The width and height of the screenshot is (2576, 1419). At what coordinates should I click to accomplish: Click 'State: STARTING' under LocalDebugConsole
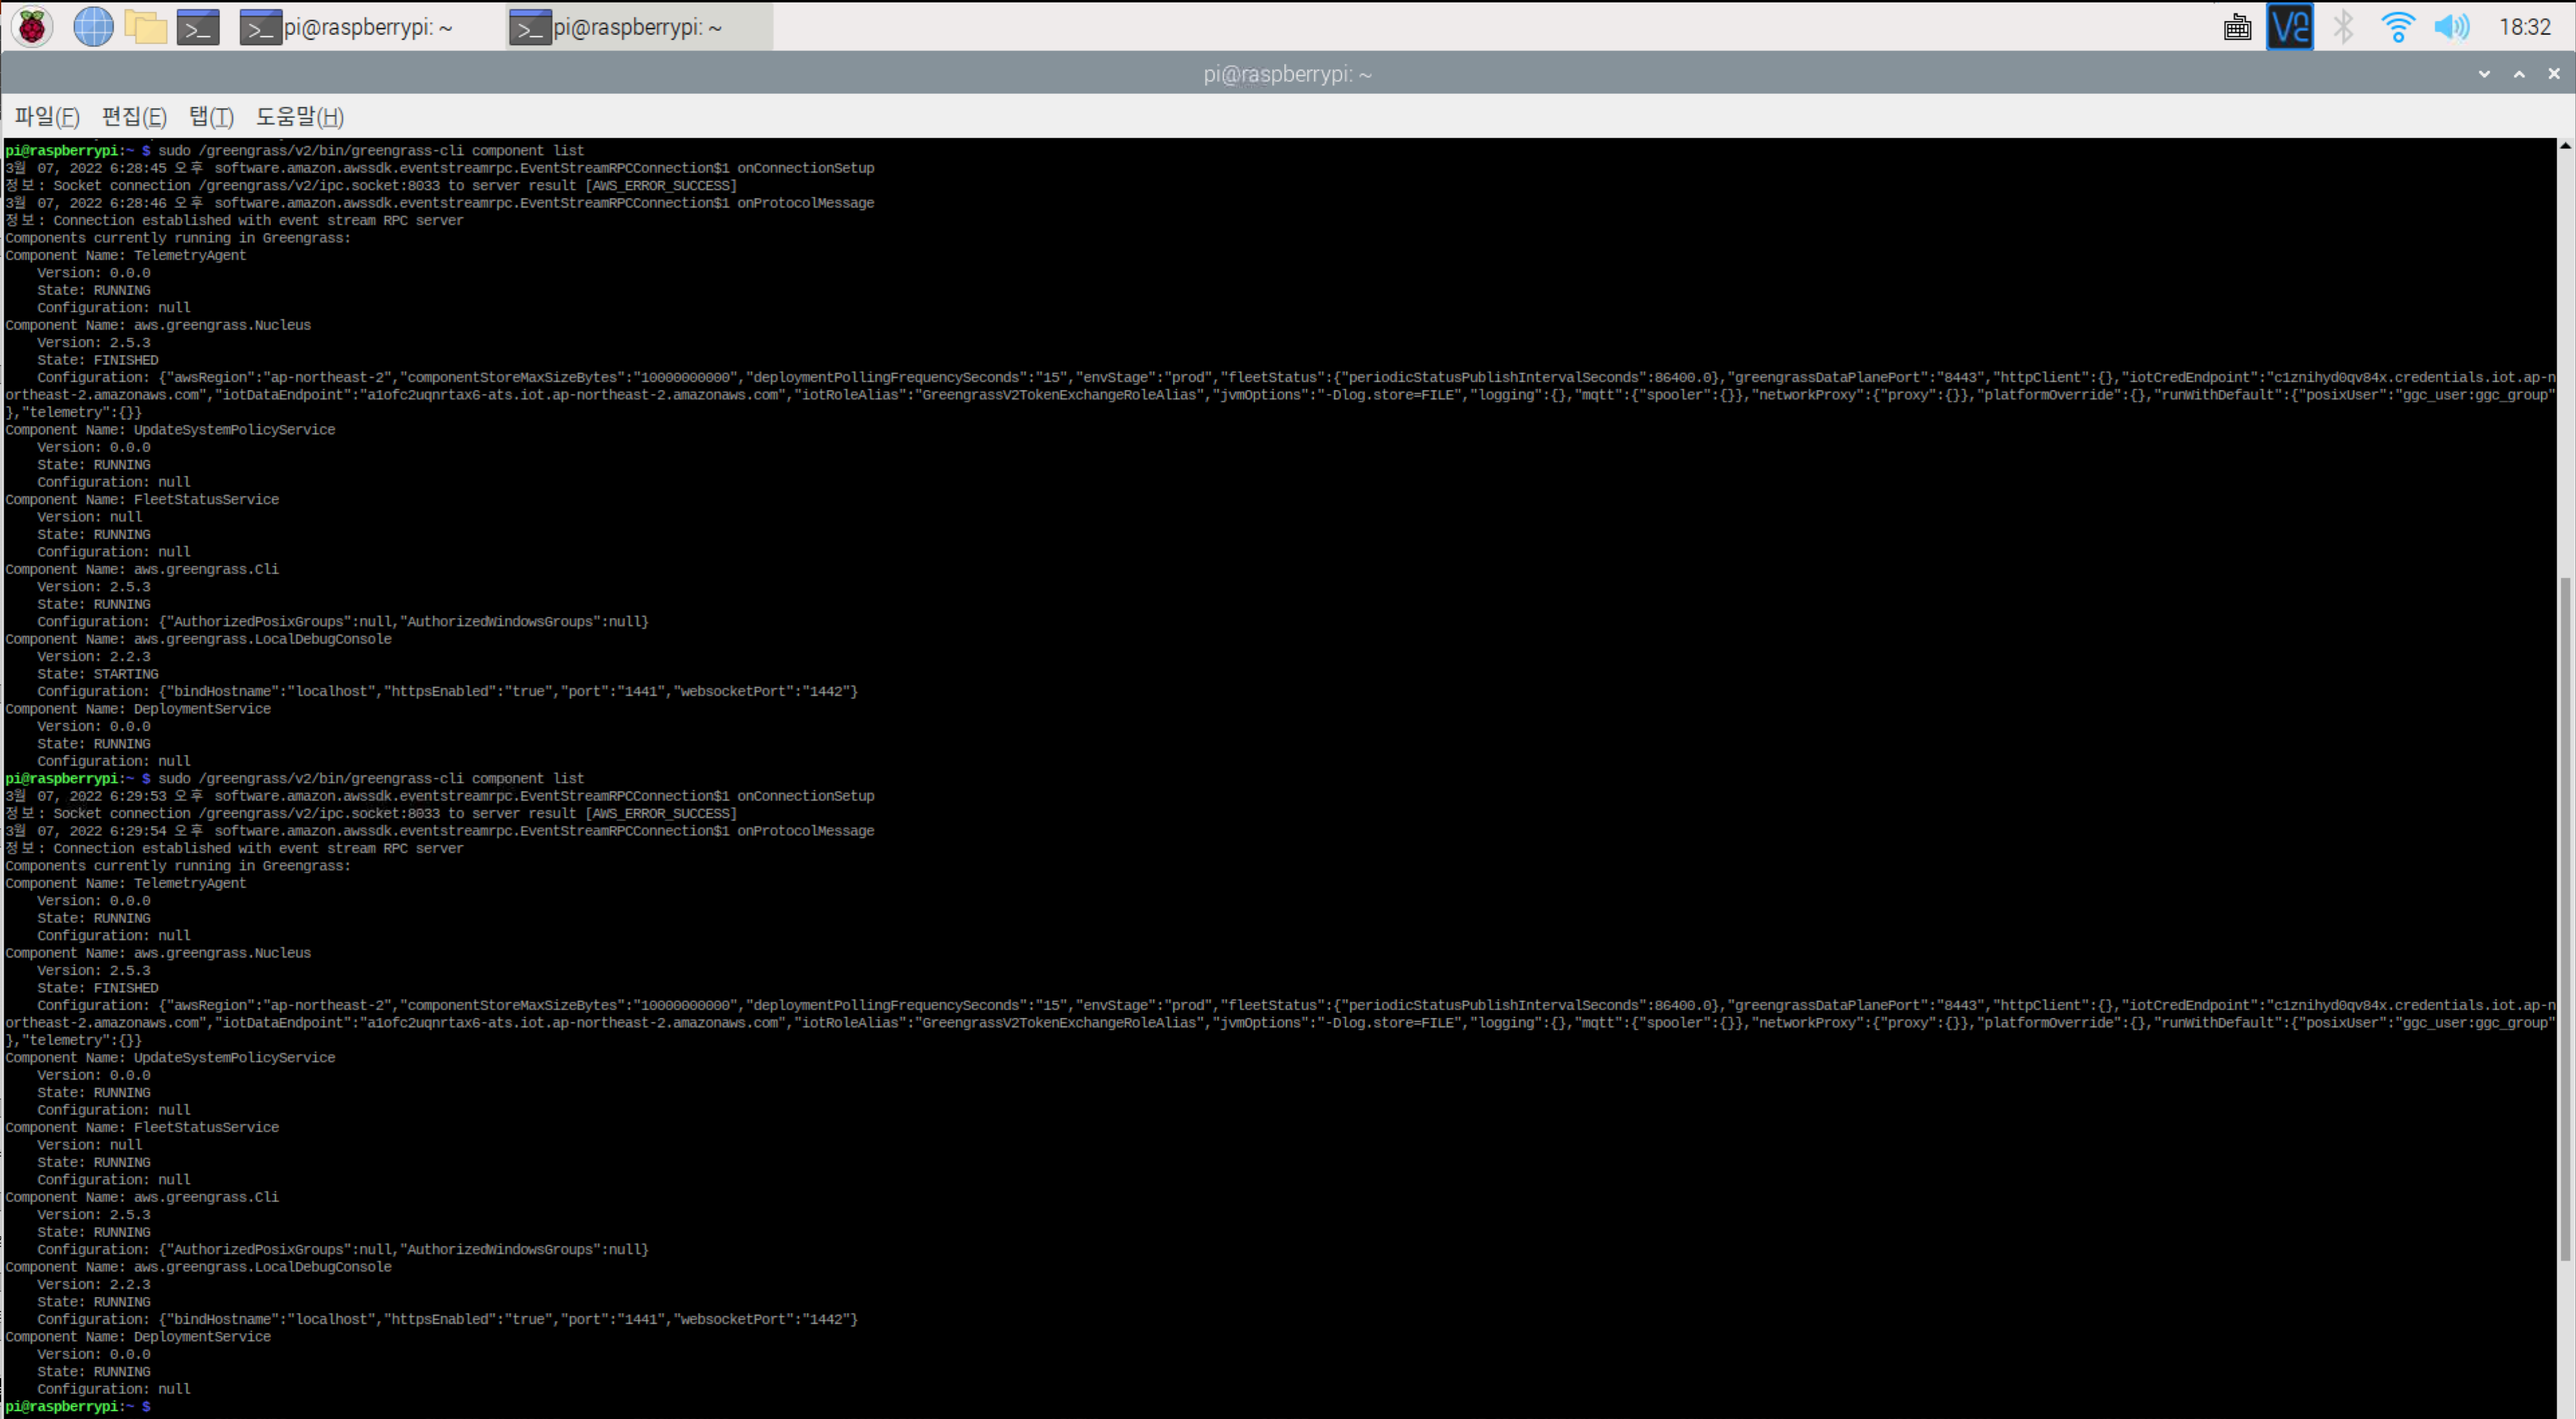click(x=98, y=674)
